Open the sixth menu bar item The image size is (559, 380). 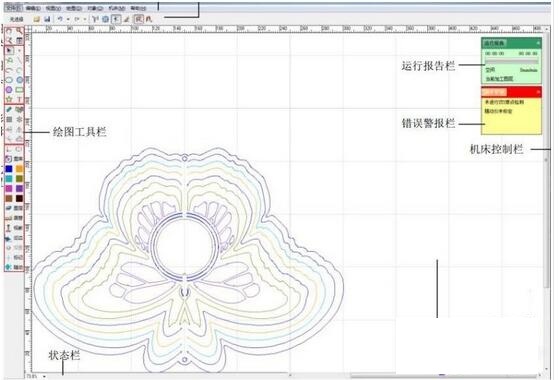coord(117,8)
